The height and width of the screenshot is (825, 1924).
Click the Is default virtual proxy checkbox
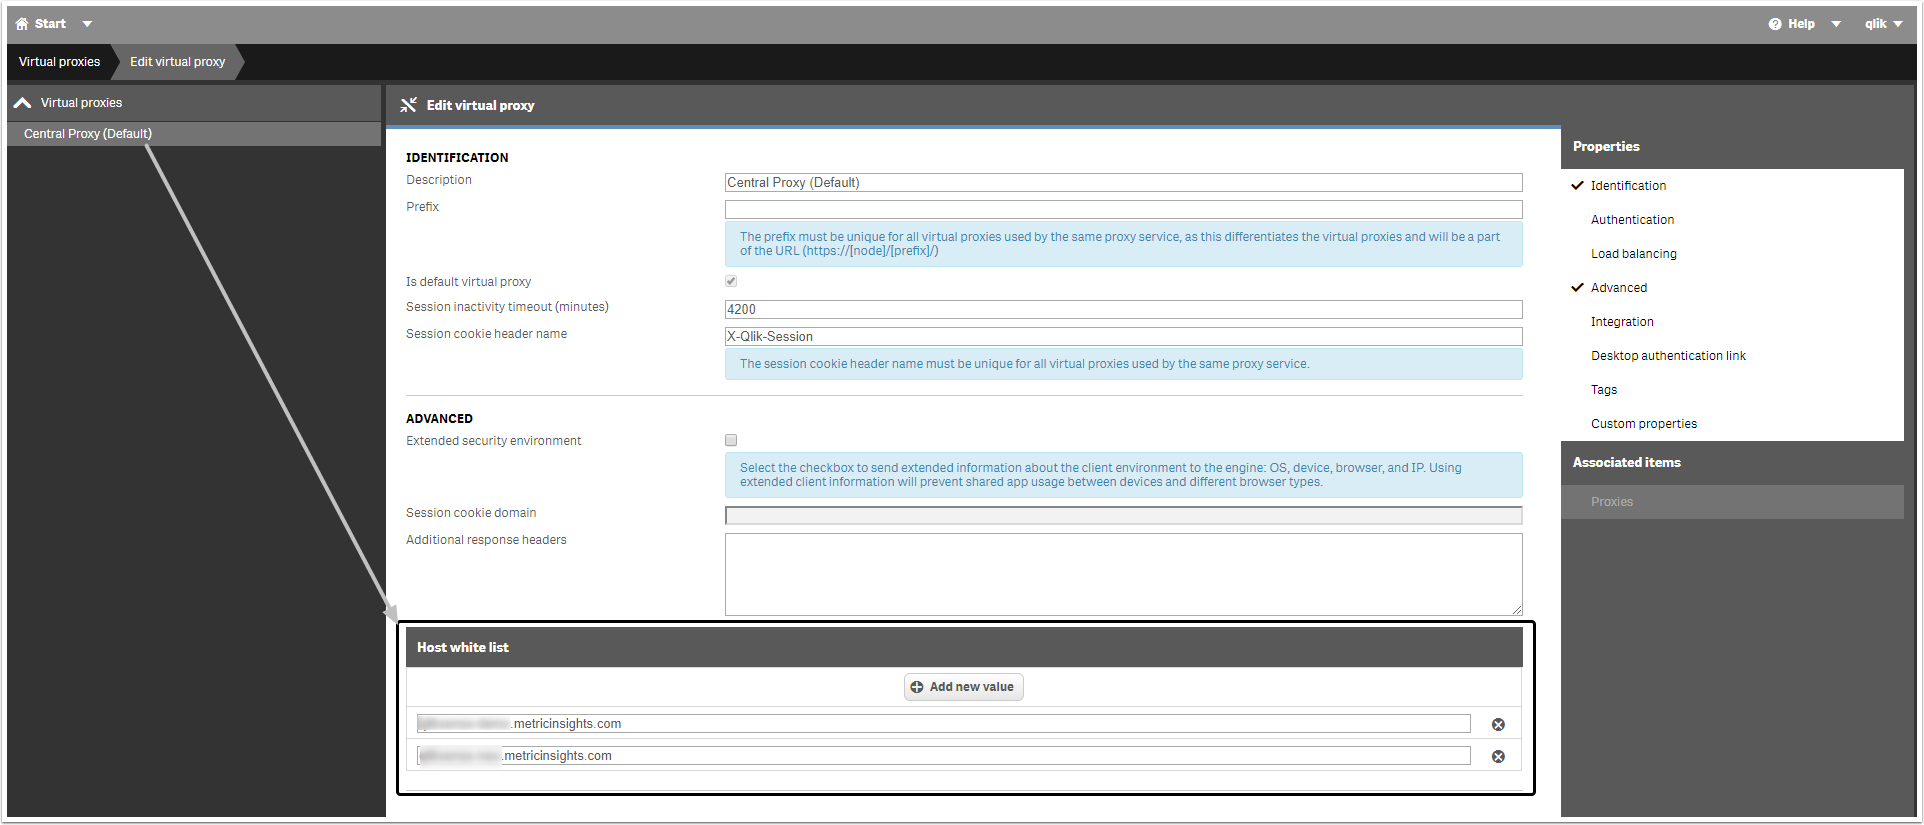point(731,281)
